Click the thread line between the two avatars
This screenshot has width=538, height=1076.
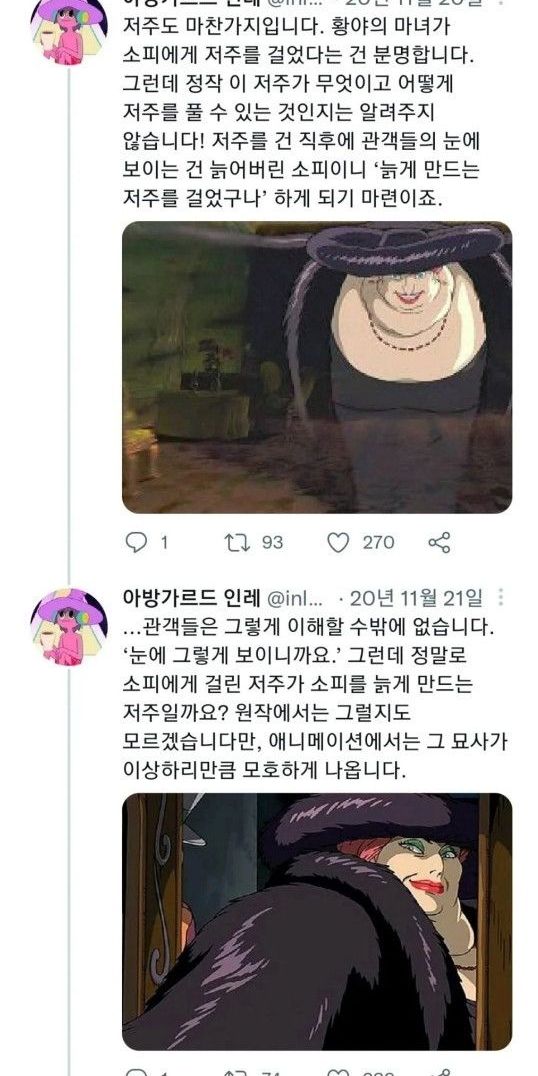68,326
